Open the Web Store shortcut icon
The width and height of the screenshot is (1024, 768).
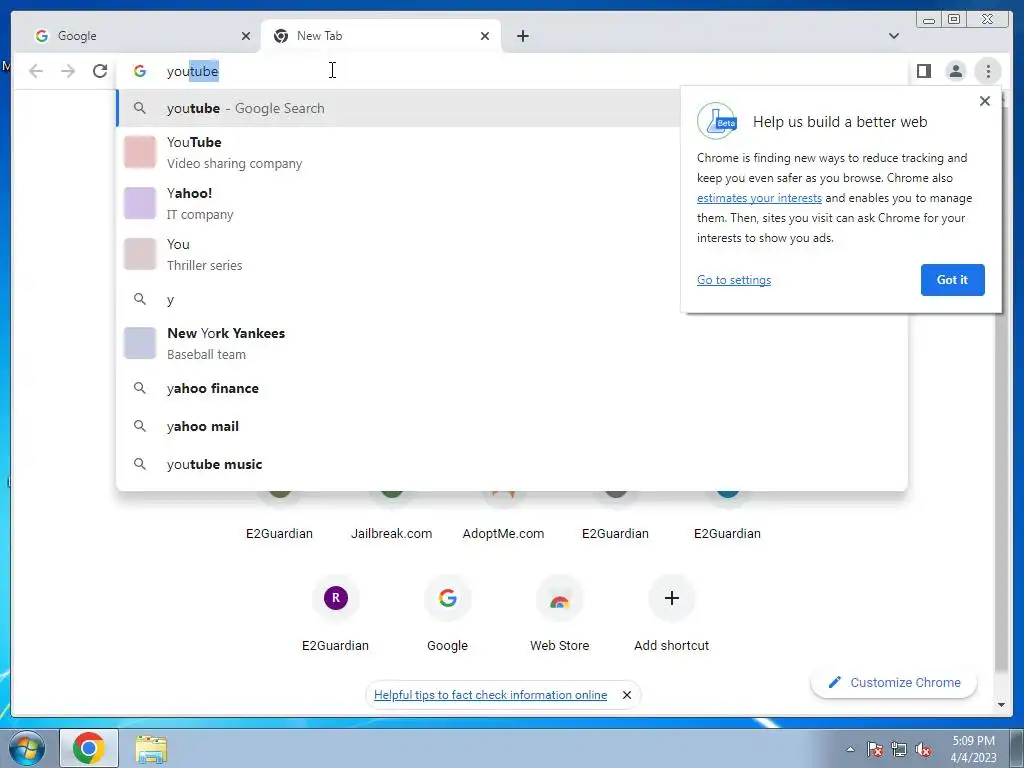tap(559, 598)
